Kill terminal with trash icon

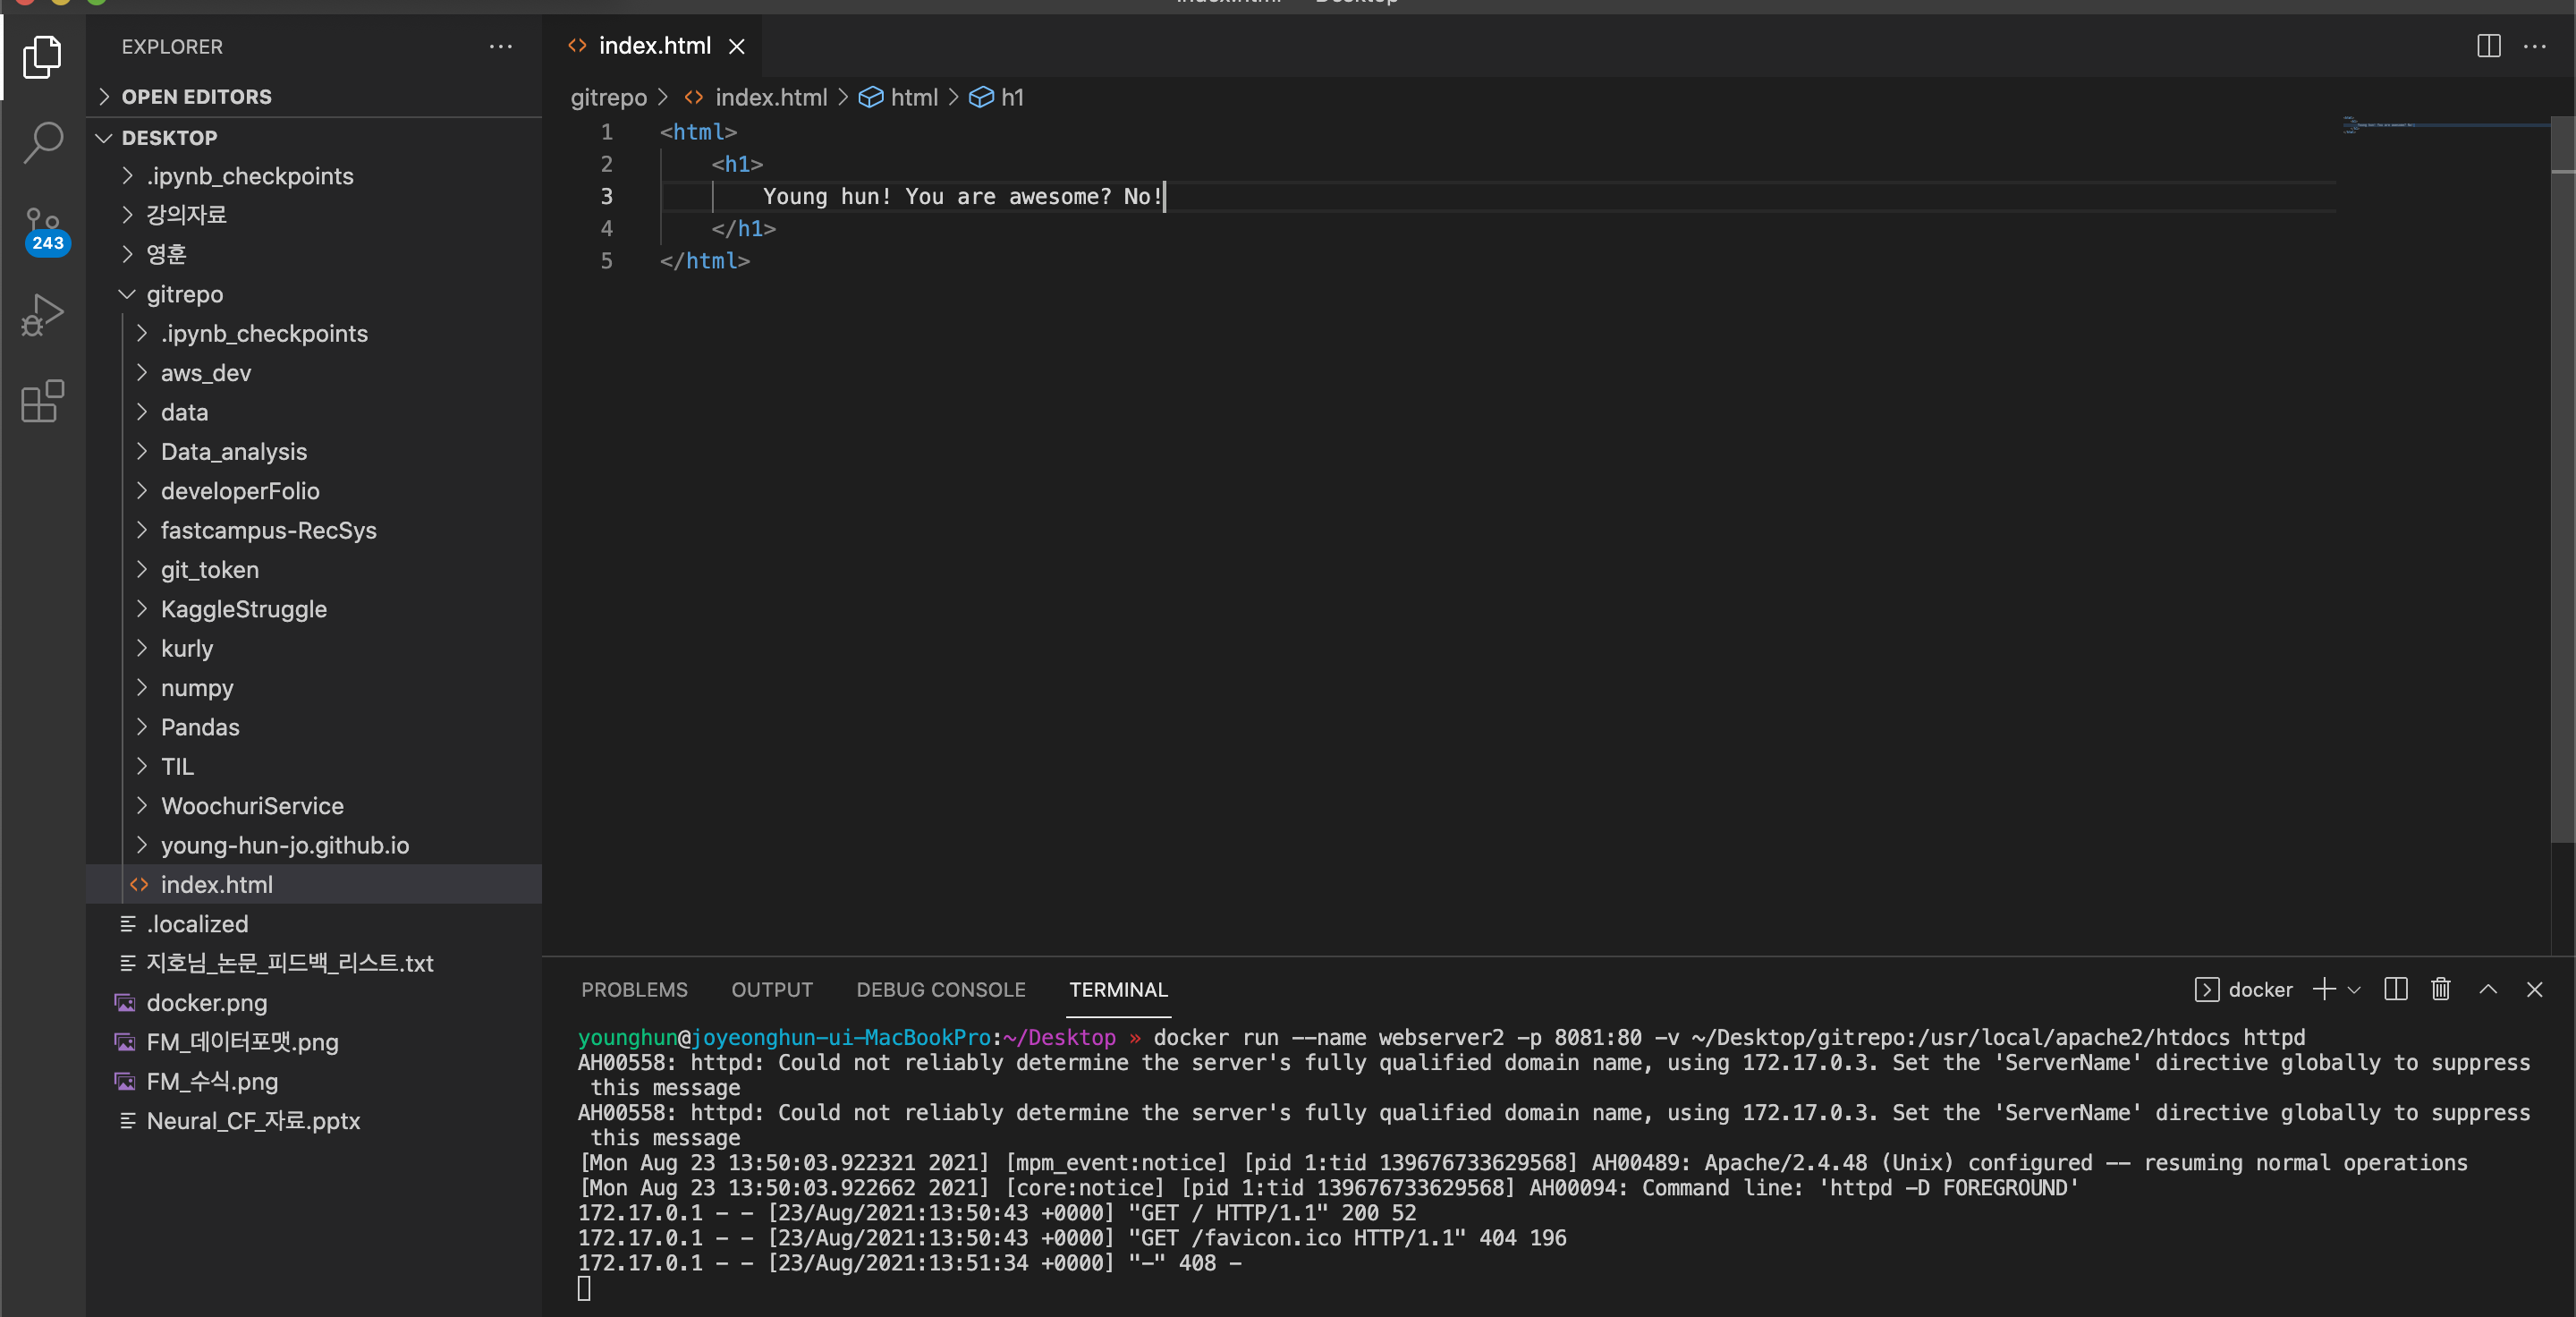[2440, 989]
